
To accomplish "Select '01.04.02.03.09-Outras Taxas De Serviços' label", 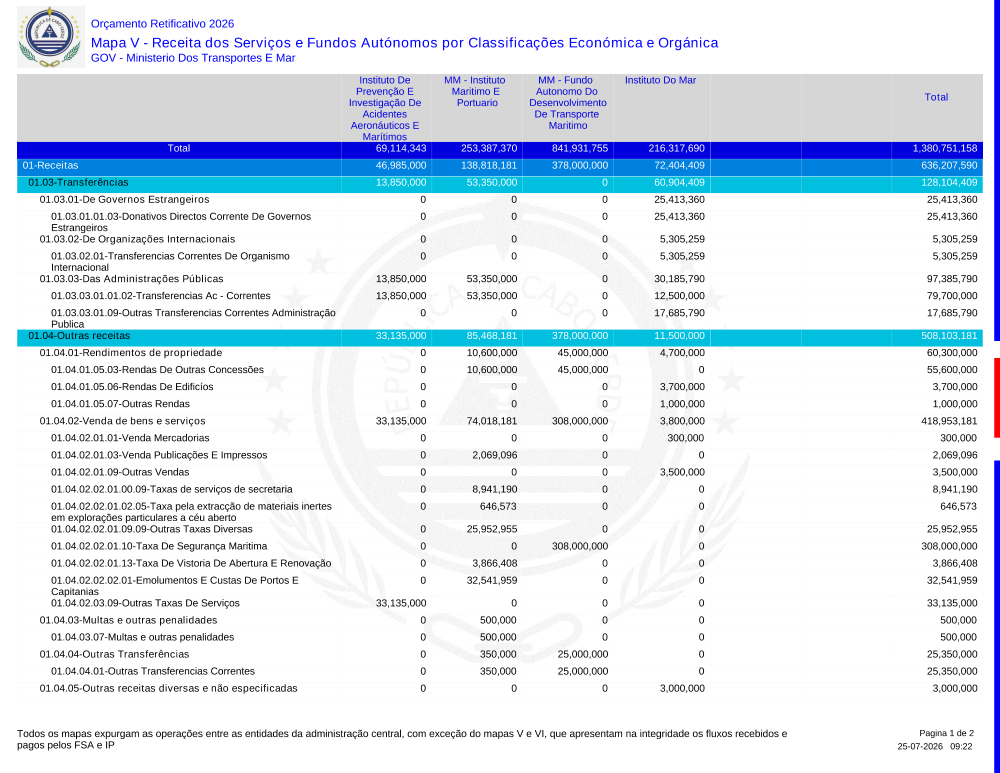I will pyautogui.click(x=145, y=603).
